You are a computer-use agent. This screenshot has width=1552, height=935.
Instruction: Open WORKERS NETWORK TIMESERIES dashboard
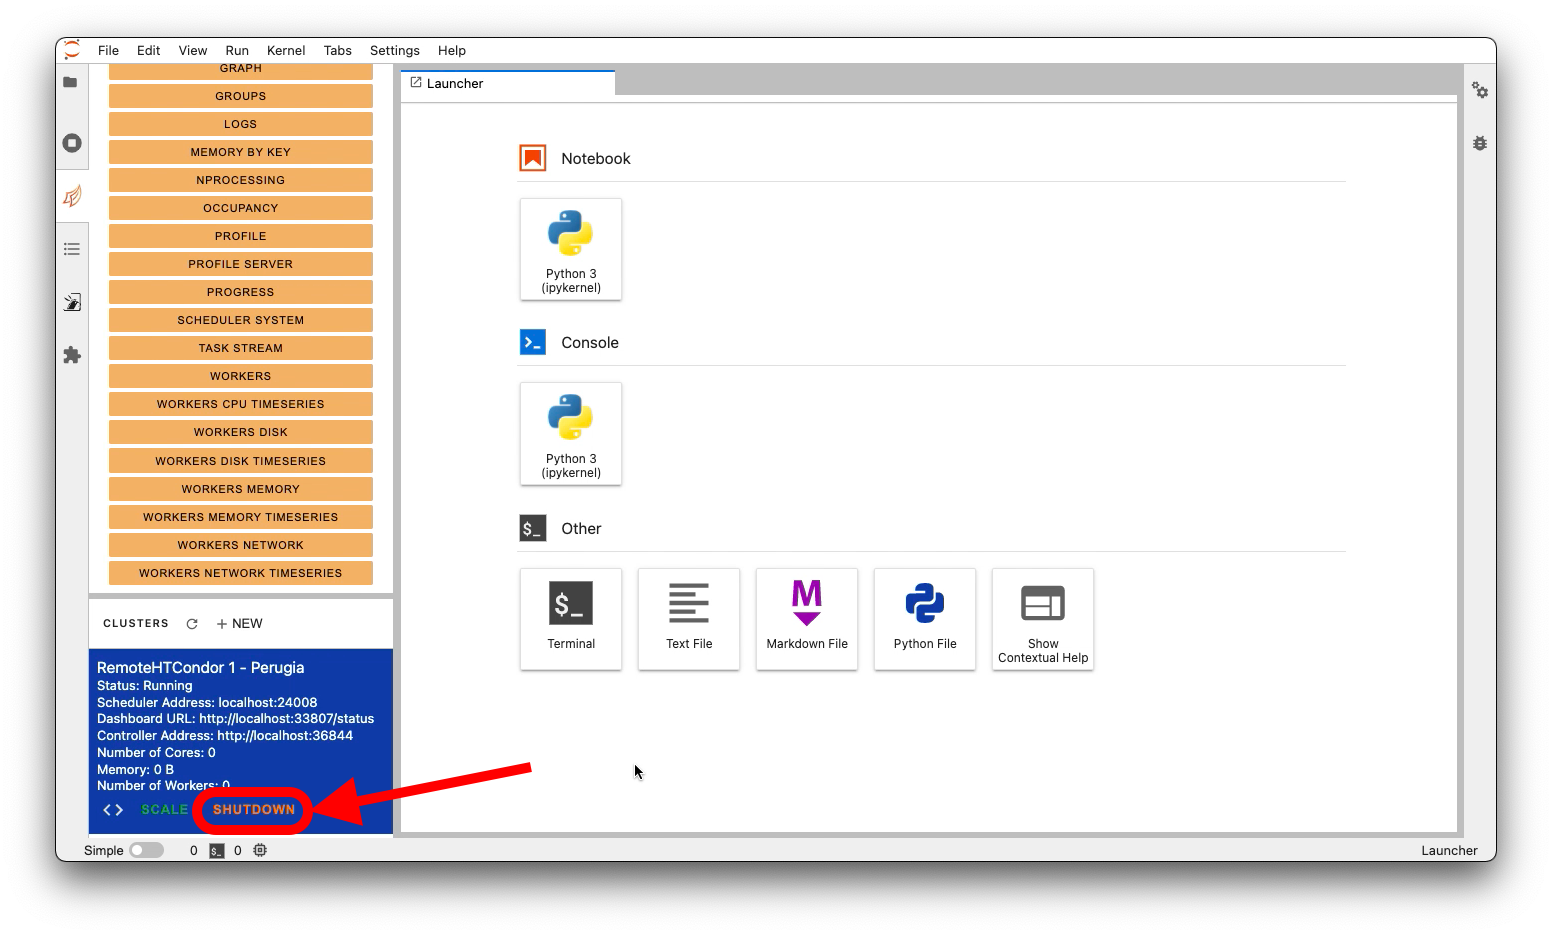click(x=241, y=573)
